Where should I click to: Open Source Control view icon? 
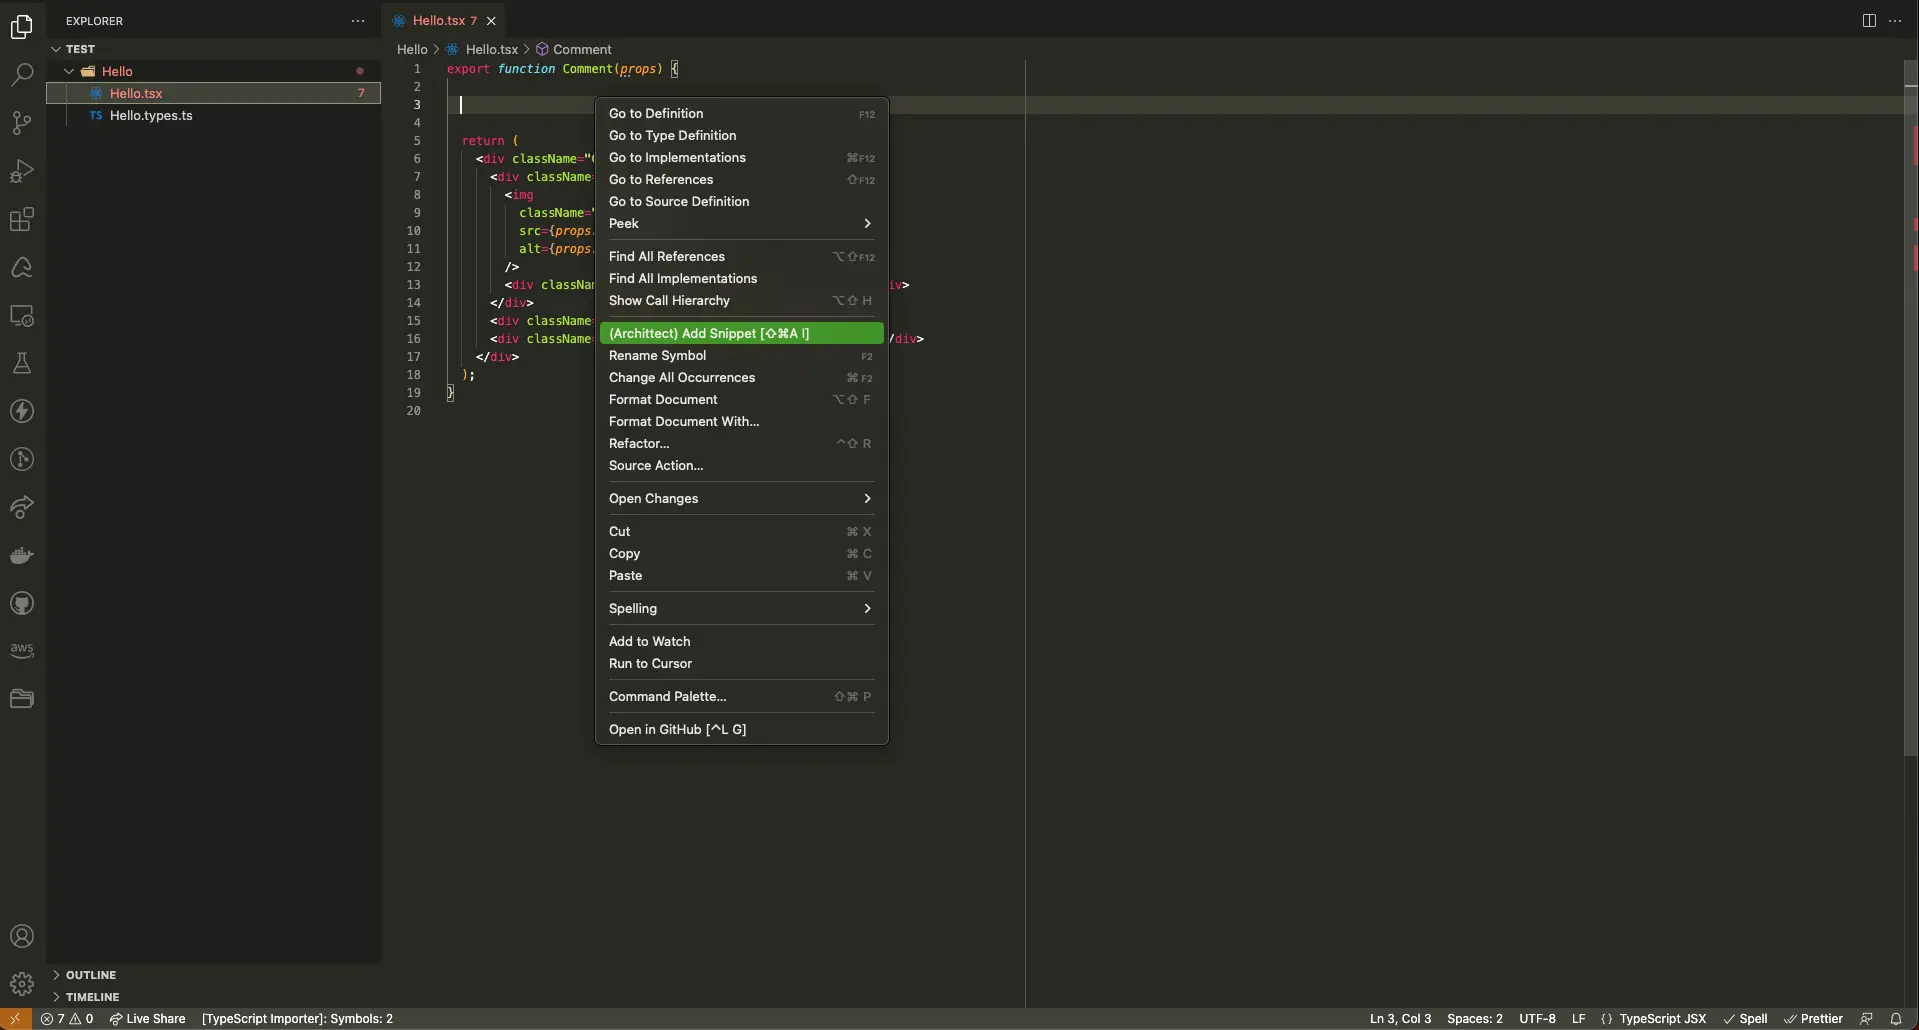[x=22, y=123]
